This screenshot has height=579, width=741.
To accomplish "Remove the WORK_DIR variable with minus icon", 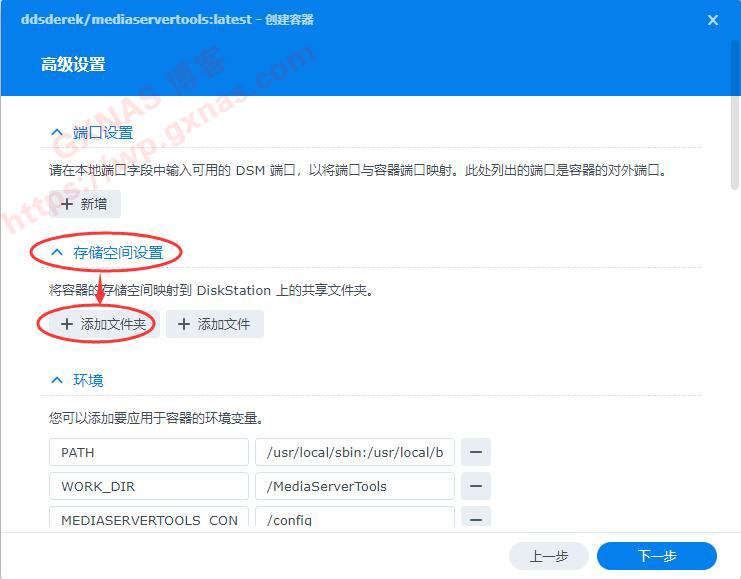I will tap(475, 487).
